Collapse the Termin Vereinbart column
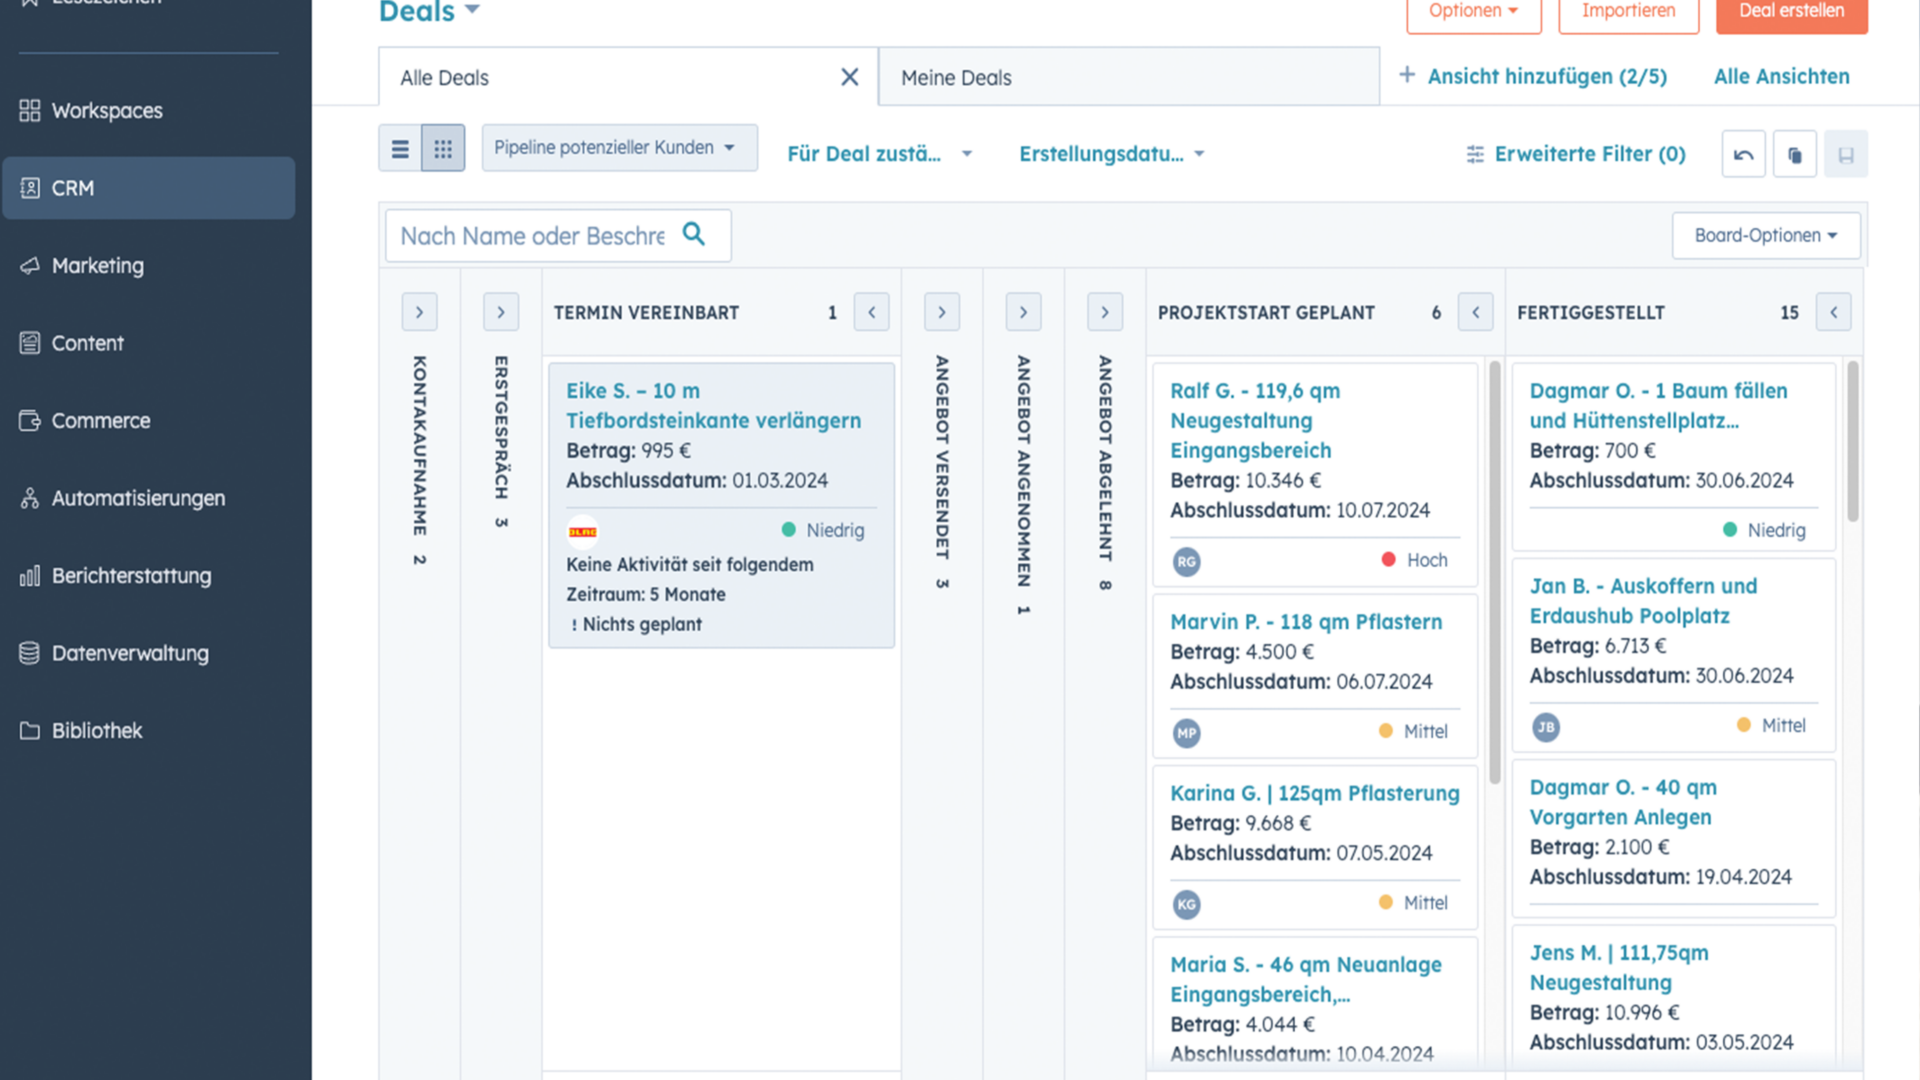 [871, 312]
